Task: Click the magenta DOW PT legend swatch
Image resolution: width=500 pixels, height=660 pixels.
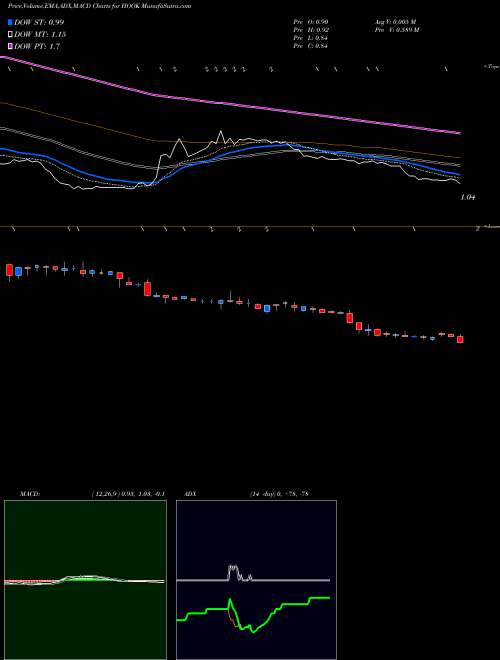Action: click(x=10, y=46)
